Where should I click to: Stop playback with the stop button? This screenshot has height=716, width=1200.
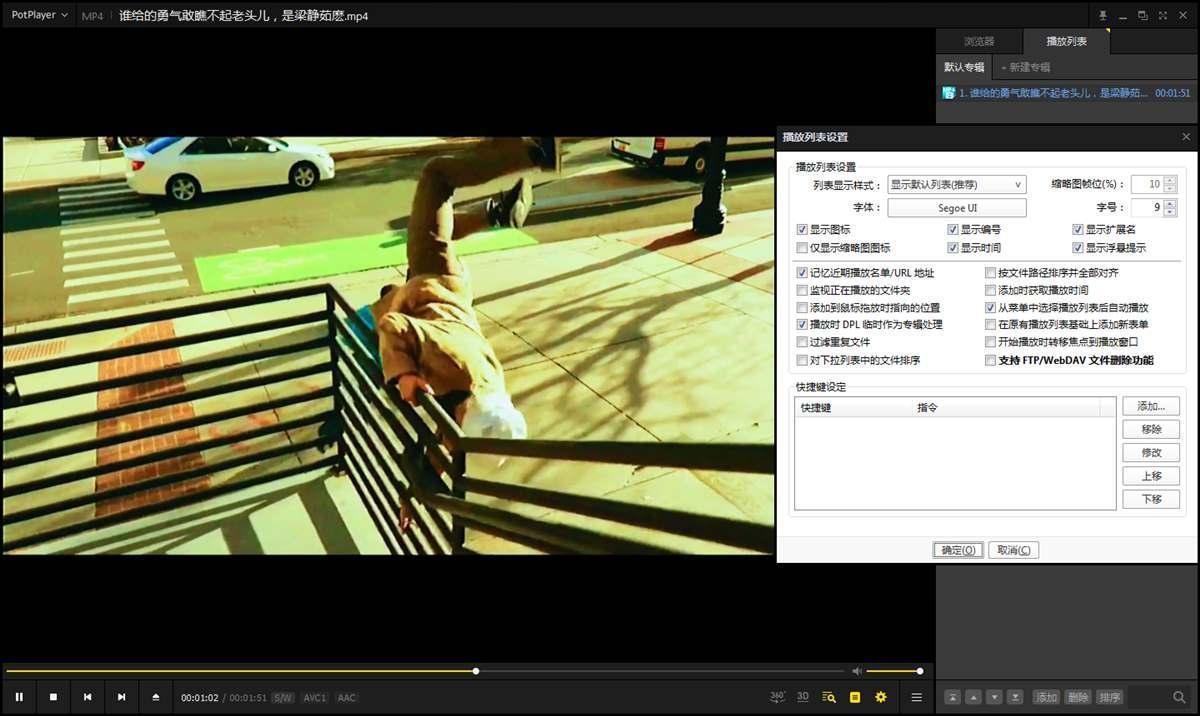click(x=53, y=697)
